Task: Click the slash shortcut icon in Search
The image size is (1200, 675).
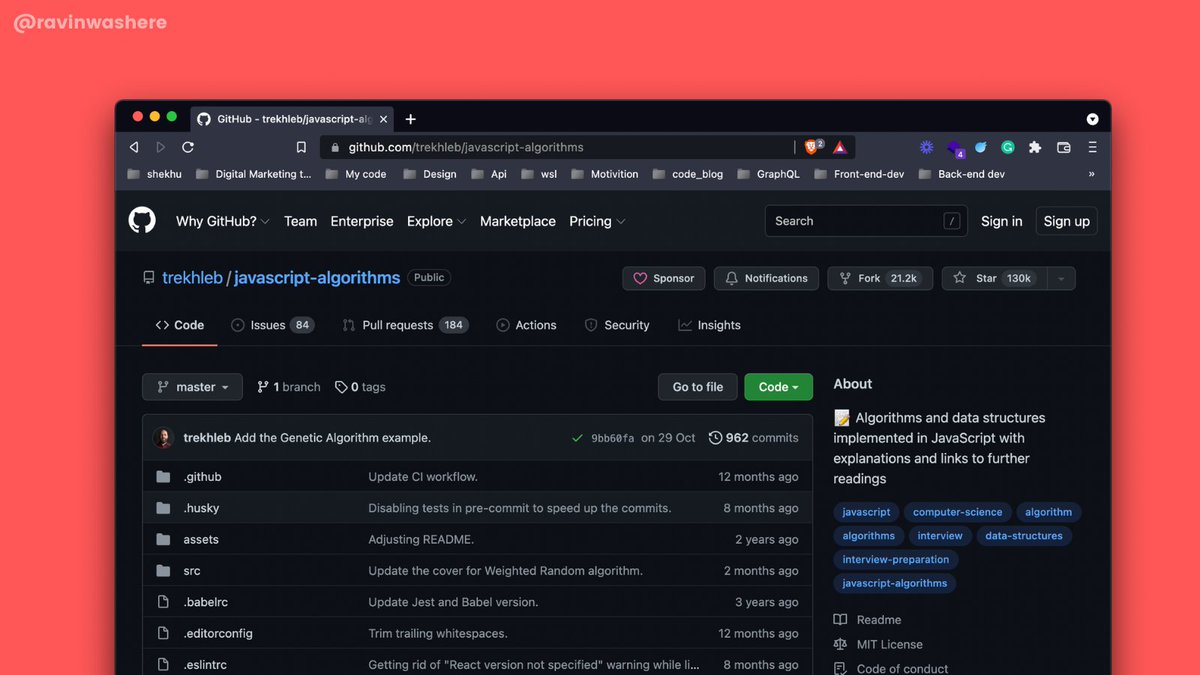Action: [x=951, y=221]
